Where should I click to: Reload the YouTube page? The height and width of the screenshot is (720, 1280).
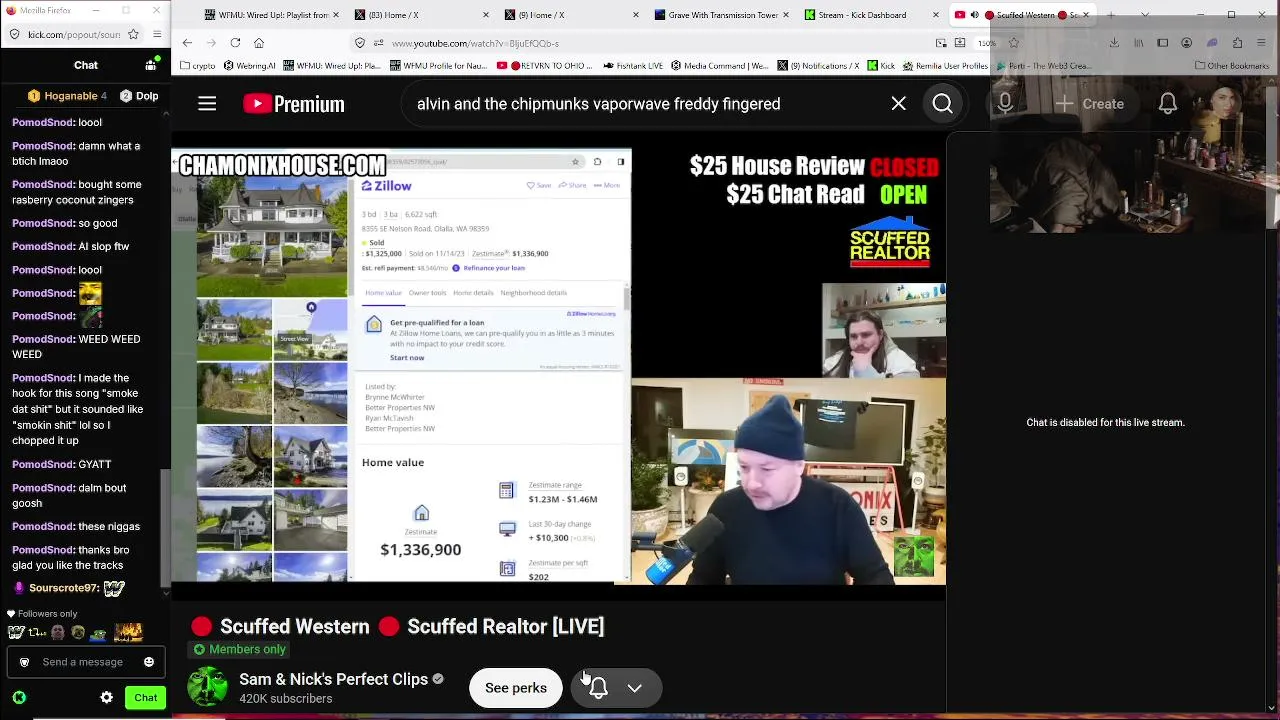pos(235,43)
